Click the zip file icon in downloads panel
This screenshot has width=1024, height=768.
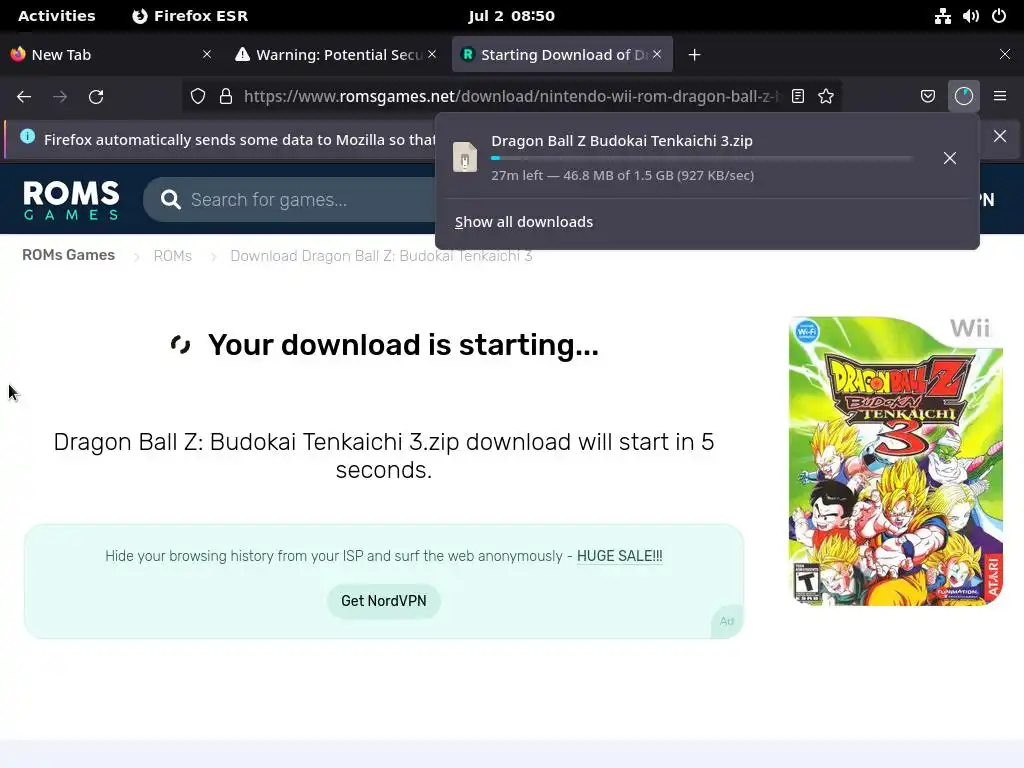(465, 157)
